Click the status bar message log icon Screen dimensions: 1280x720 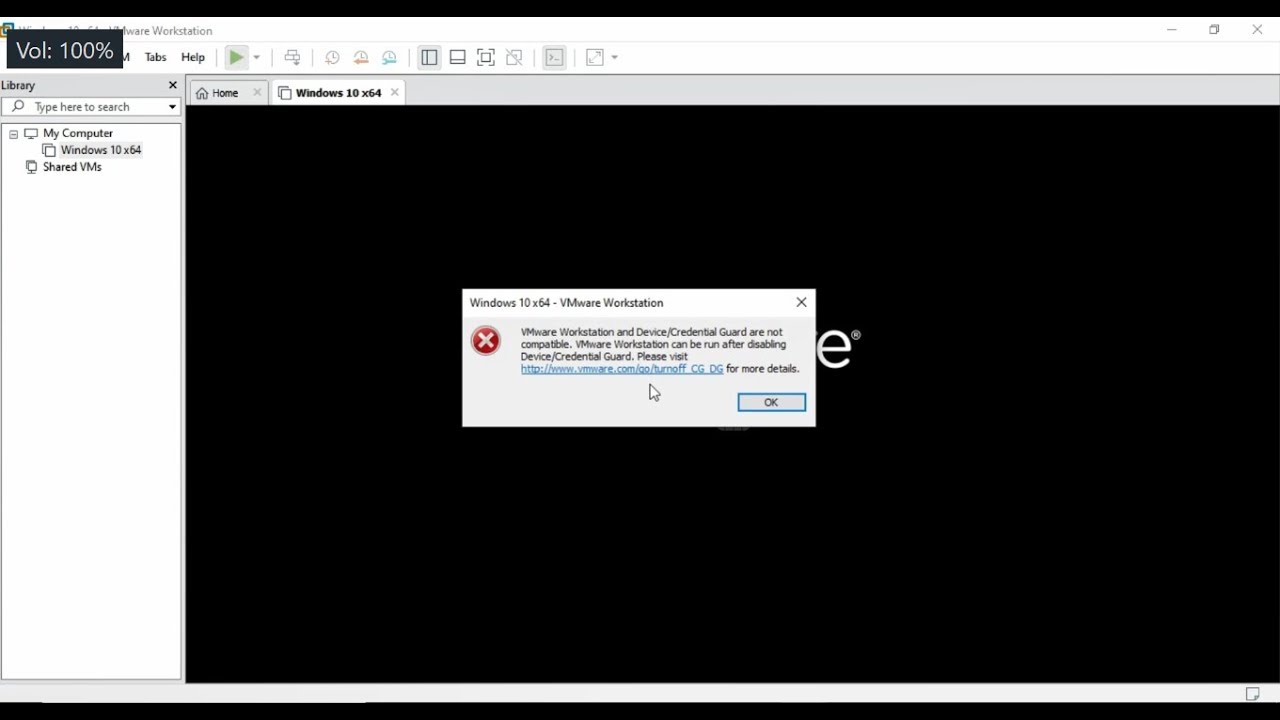click(x=1252, y=694)
